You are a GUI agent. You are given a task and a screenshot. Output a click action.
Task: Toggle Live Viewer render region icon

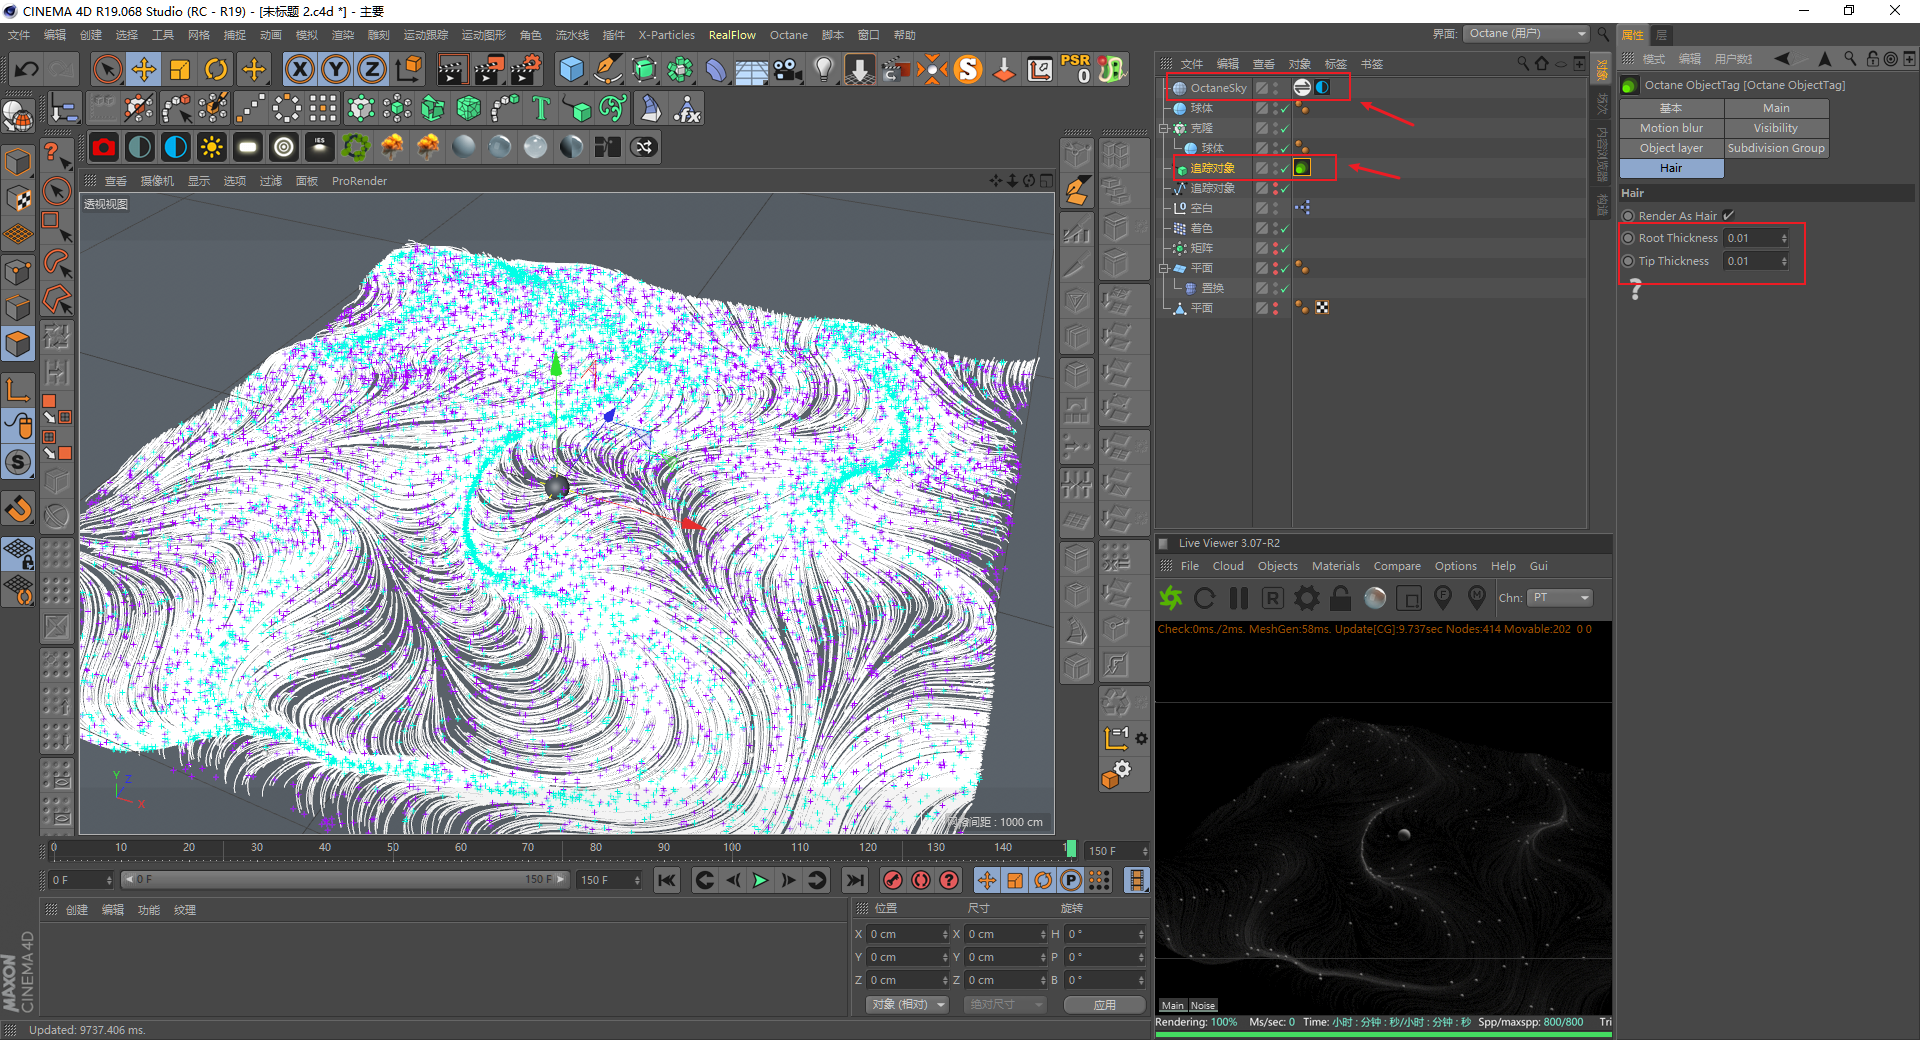[1409, 598]
